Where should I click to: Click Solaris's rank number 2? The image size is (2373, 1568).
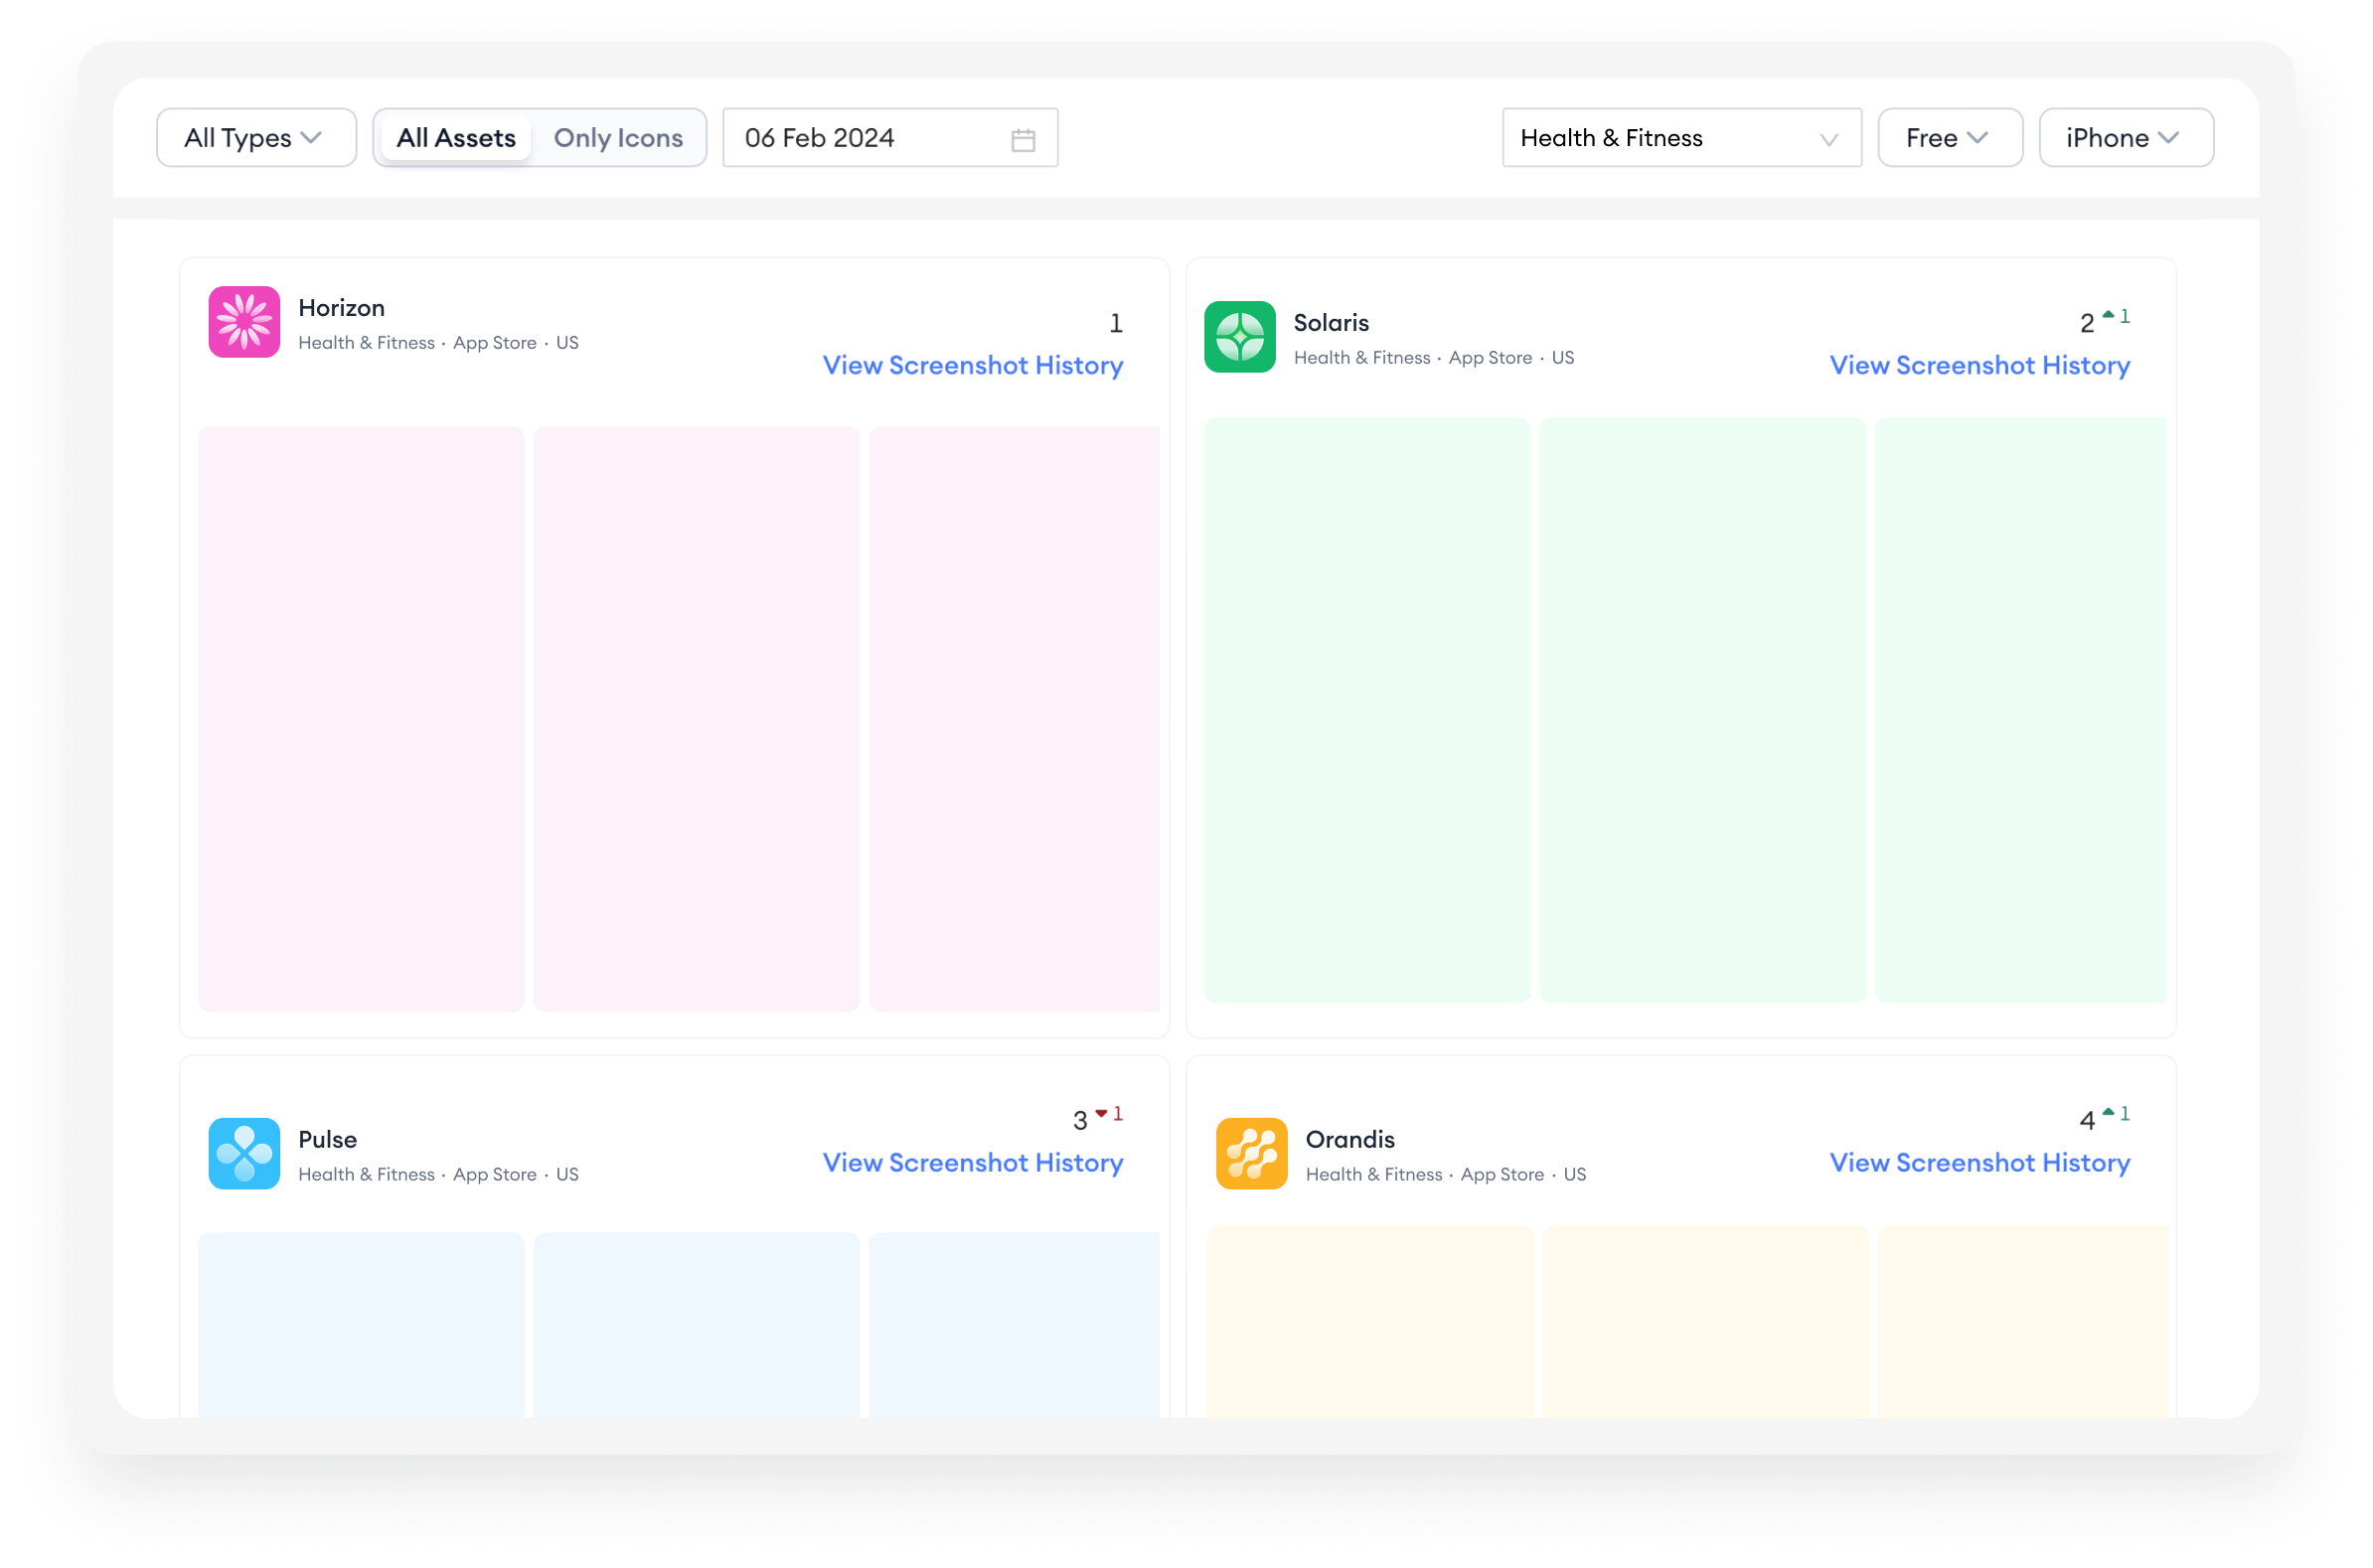pyautogui.click(x=2086, y=323)
